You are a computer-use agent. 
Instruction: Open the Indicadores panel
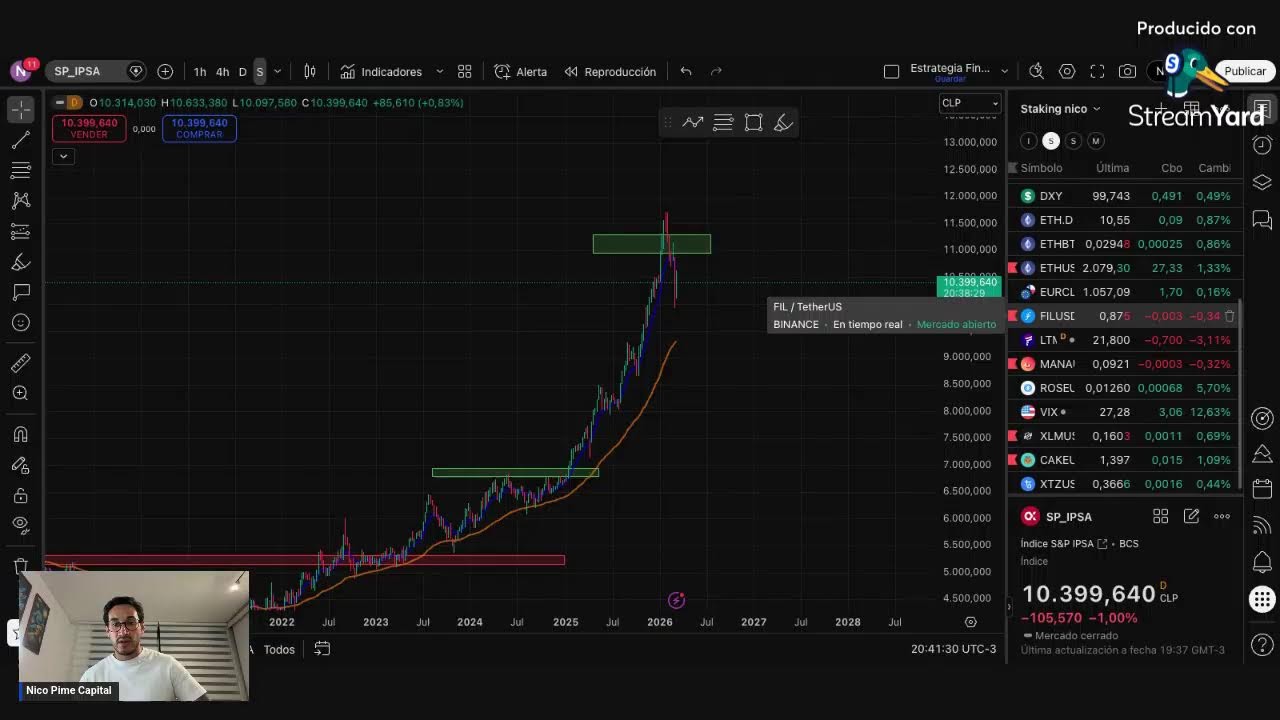[381, 72]
